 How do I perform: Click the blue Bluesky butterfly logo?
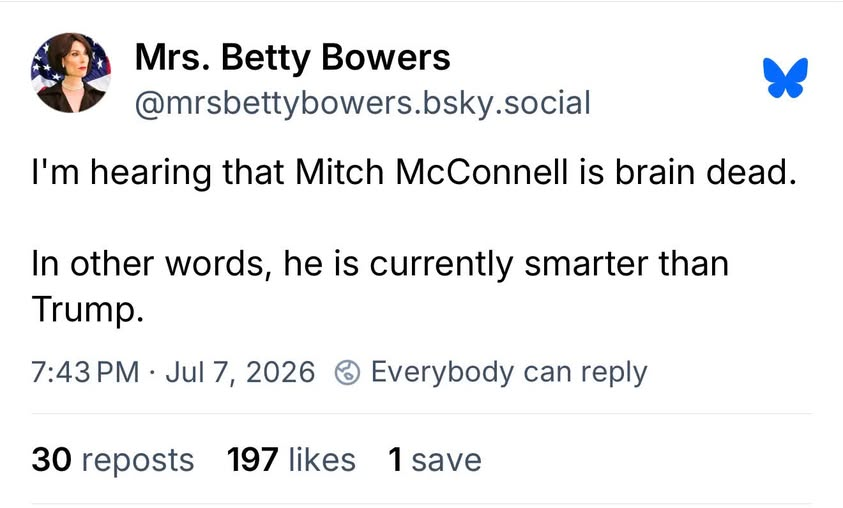point(785,77)
